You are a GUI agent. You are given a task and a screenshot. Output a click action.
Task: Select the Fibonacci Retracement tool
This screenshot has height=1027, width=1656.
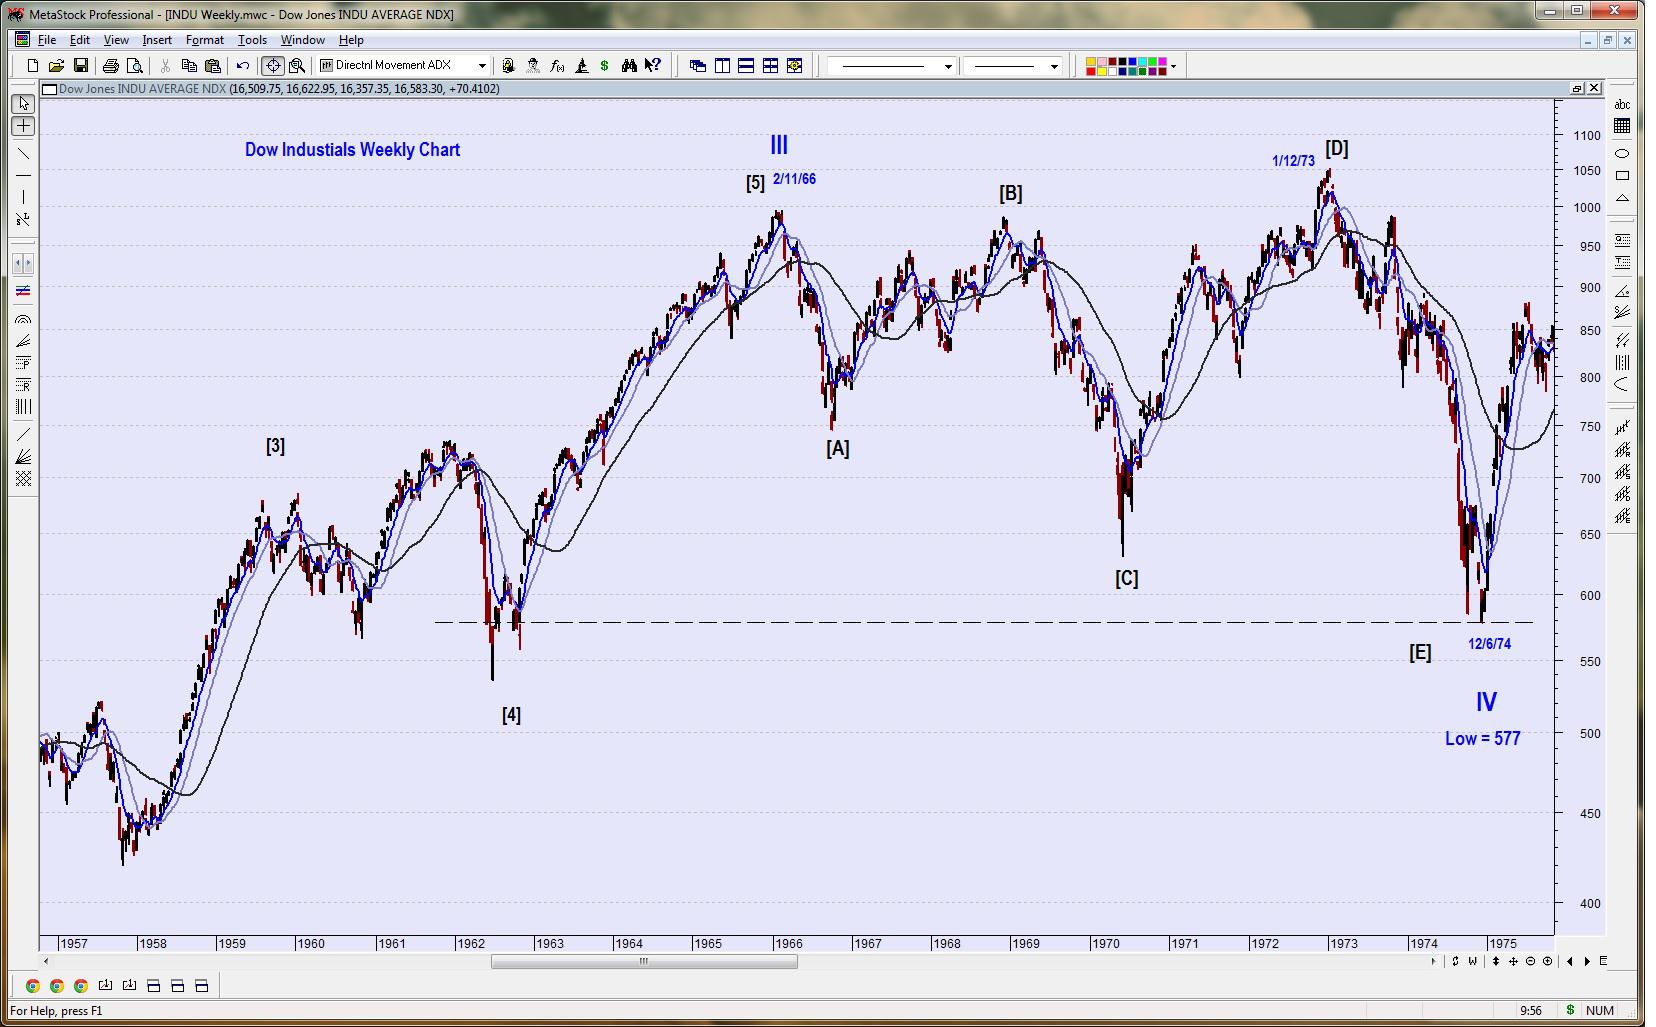click(22, 384)
